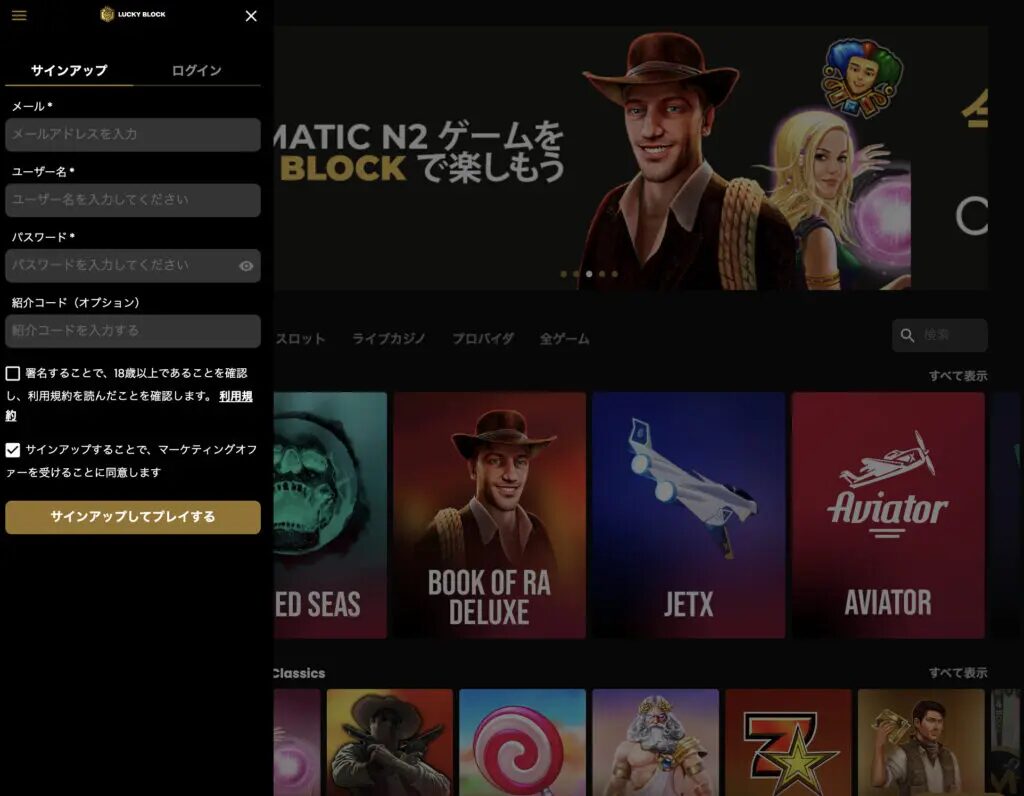Select the fifth carousel dot
This screenshot has width=1024, height=796.
(x=615, y=274)
